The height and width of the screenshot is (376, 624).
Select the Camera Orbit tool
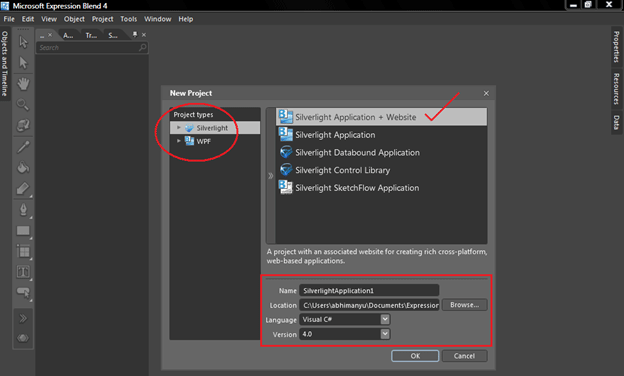(23, 125)
